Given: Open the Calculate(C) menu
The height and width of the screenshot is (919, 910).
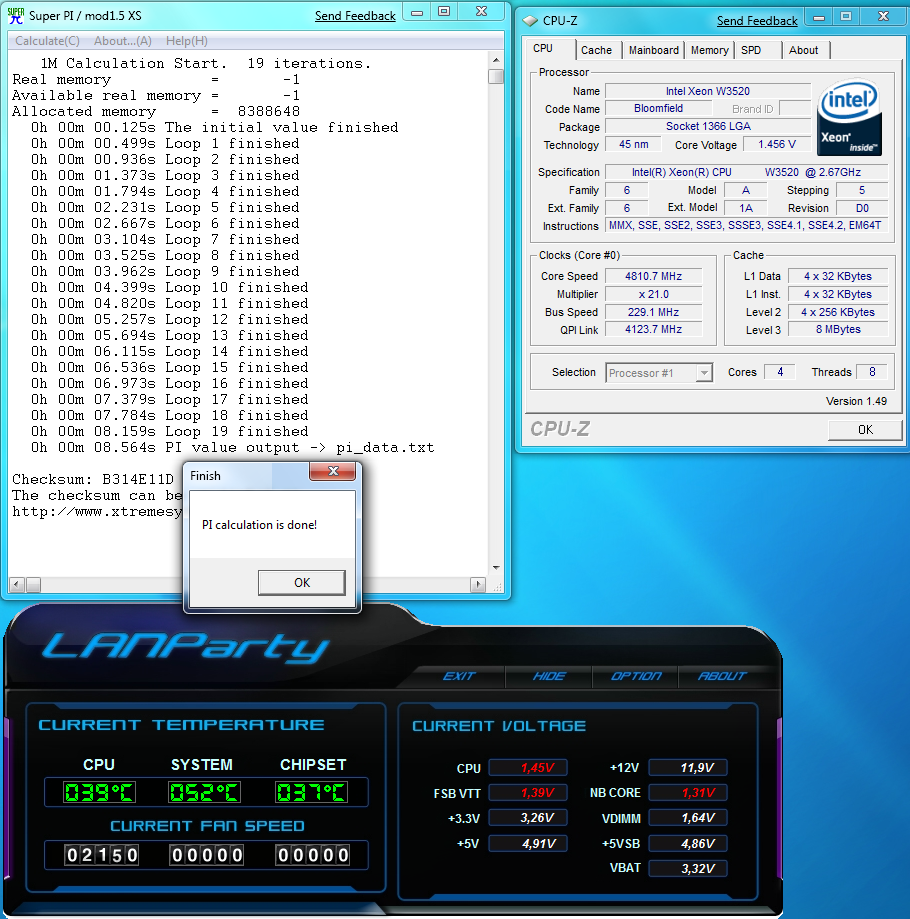Looking at the screenshot, I should pos(47,41).
